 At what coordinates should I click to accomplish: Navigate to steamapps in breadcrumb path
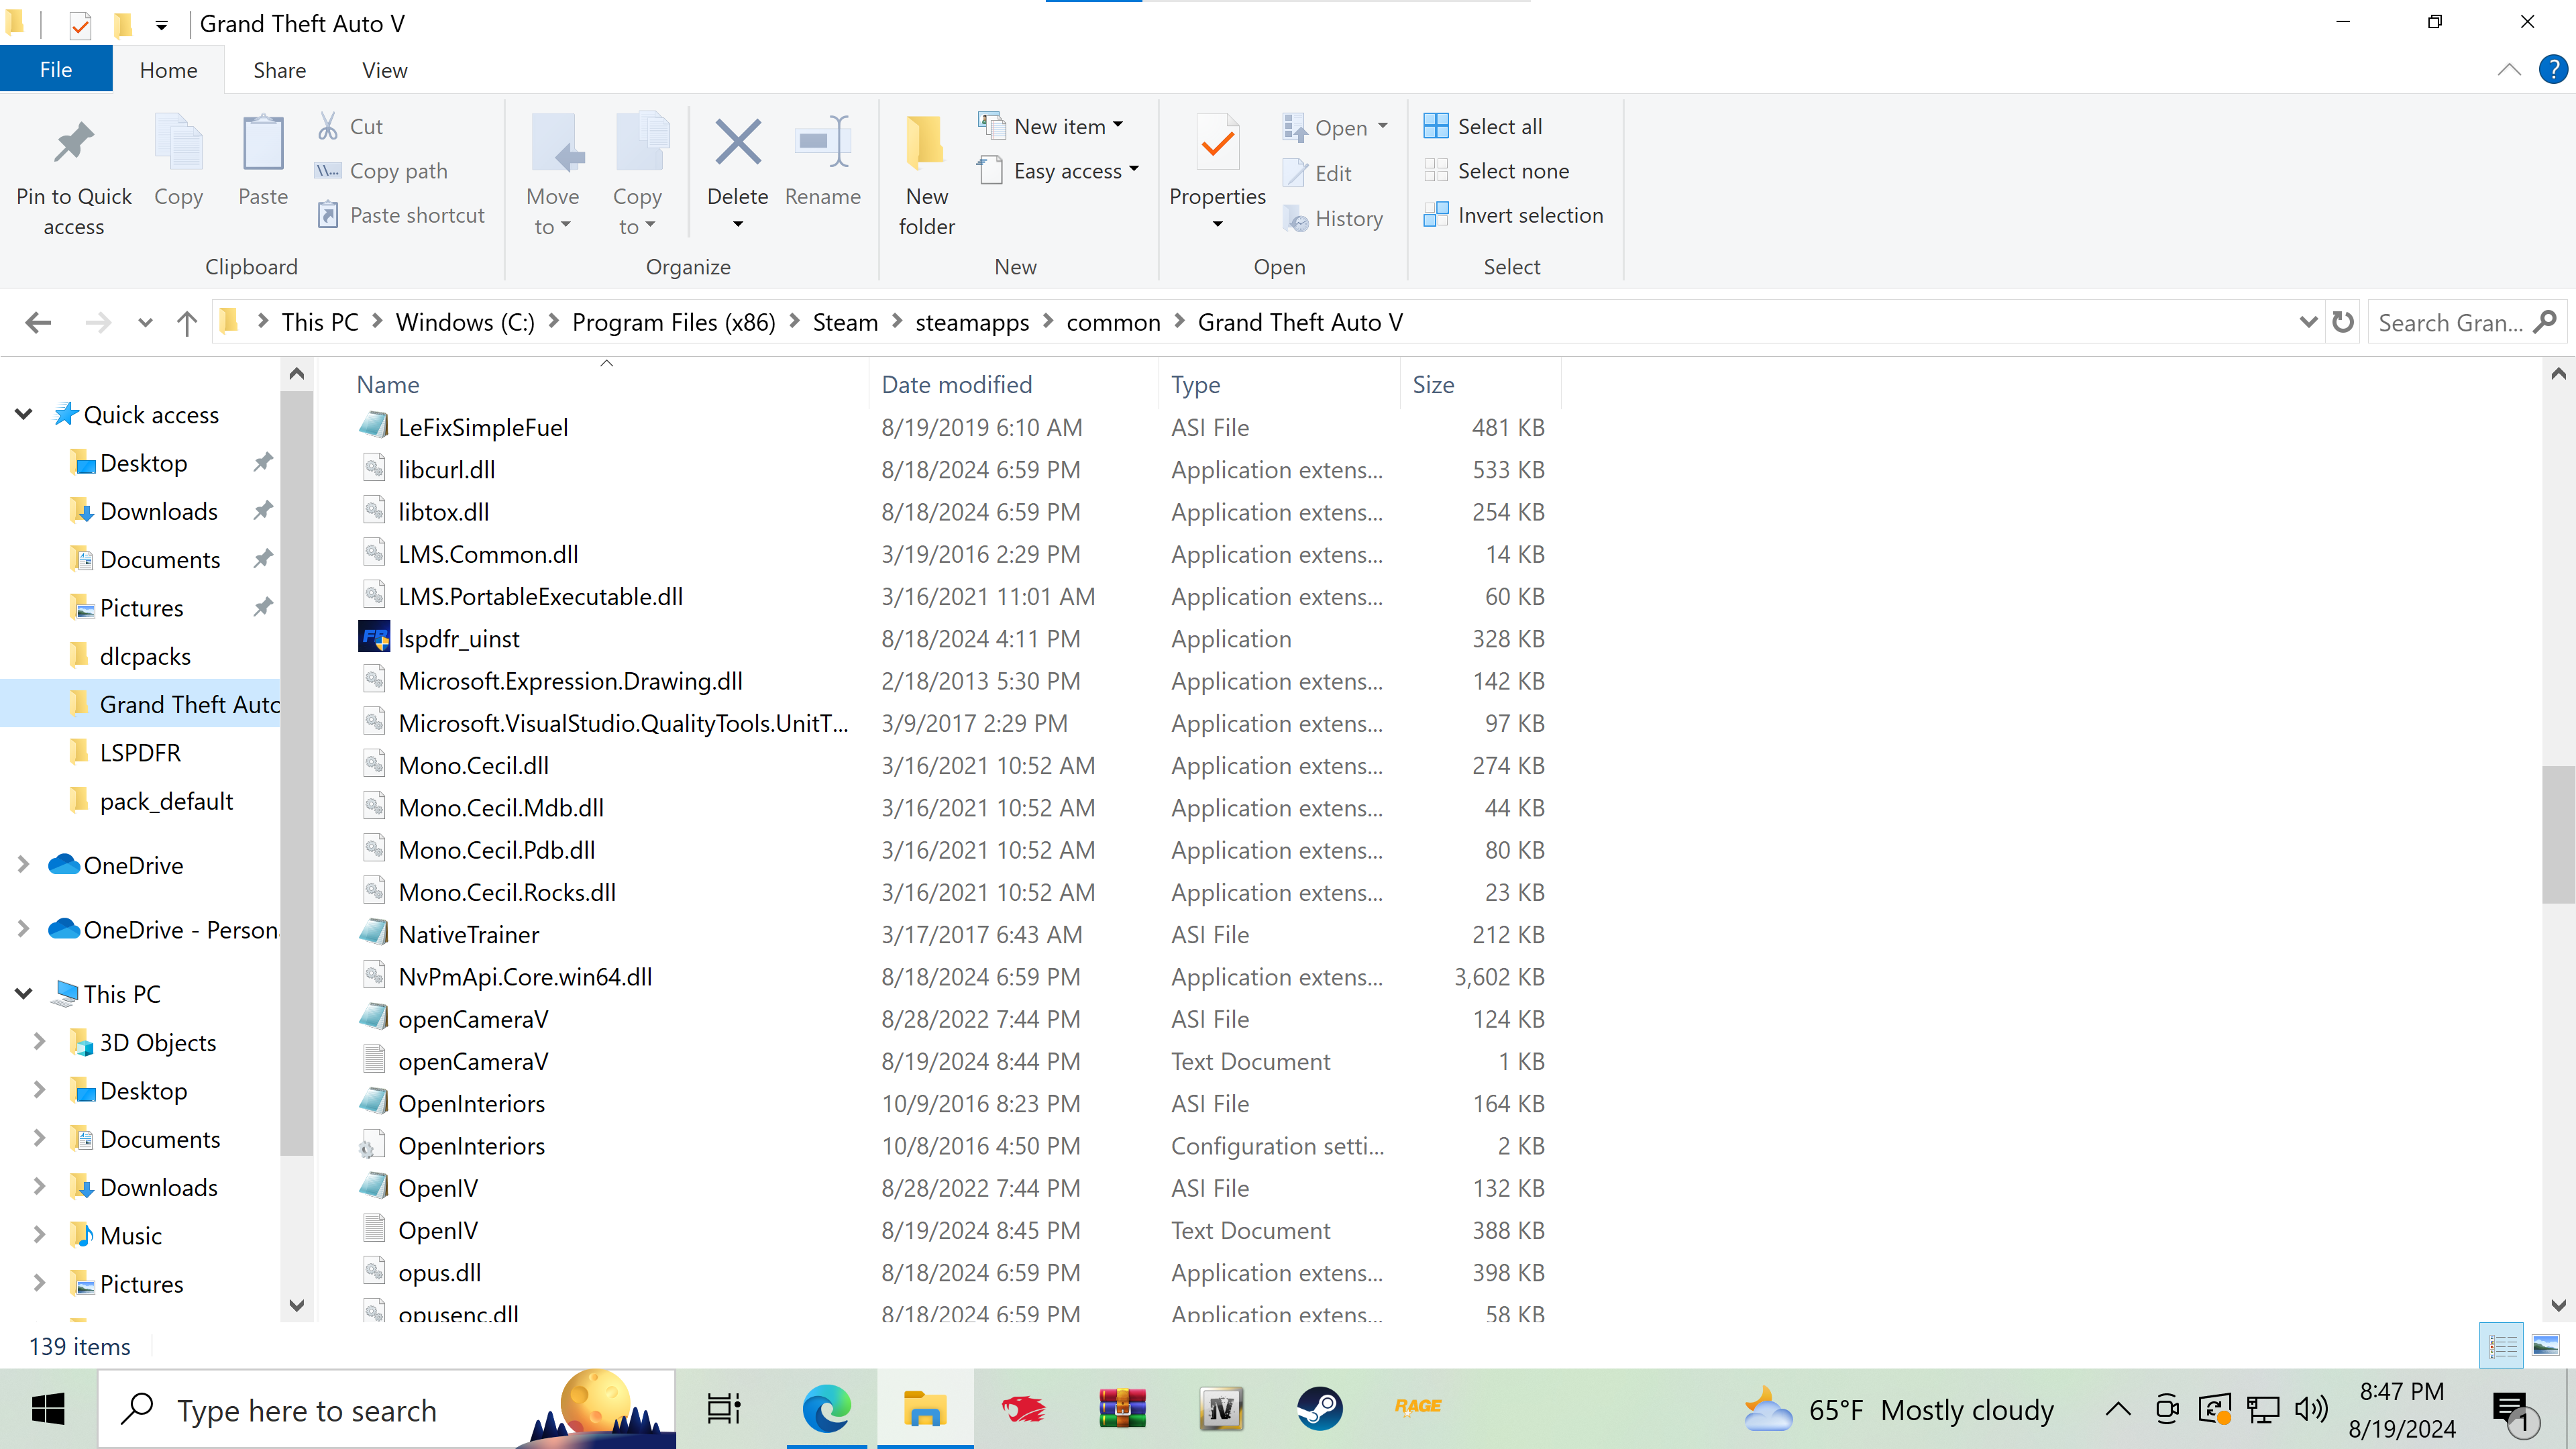(971, 322)
